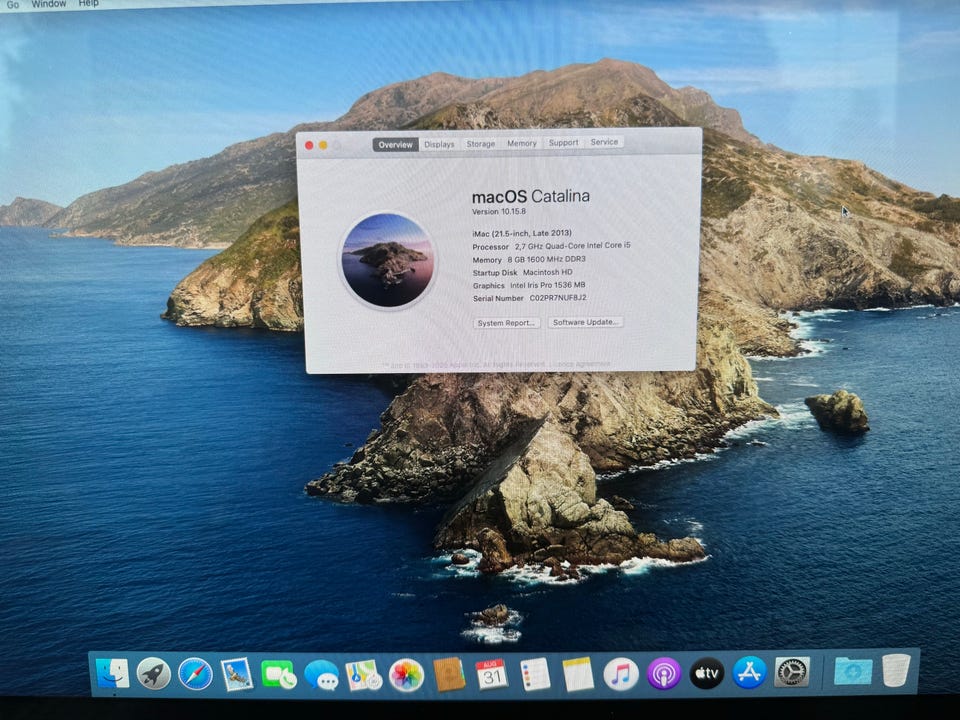Open the Podcasts app

tap(664, 674)
